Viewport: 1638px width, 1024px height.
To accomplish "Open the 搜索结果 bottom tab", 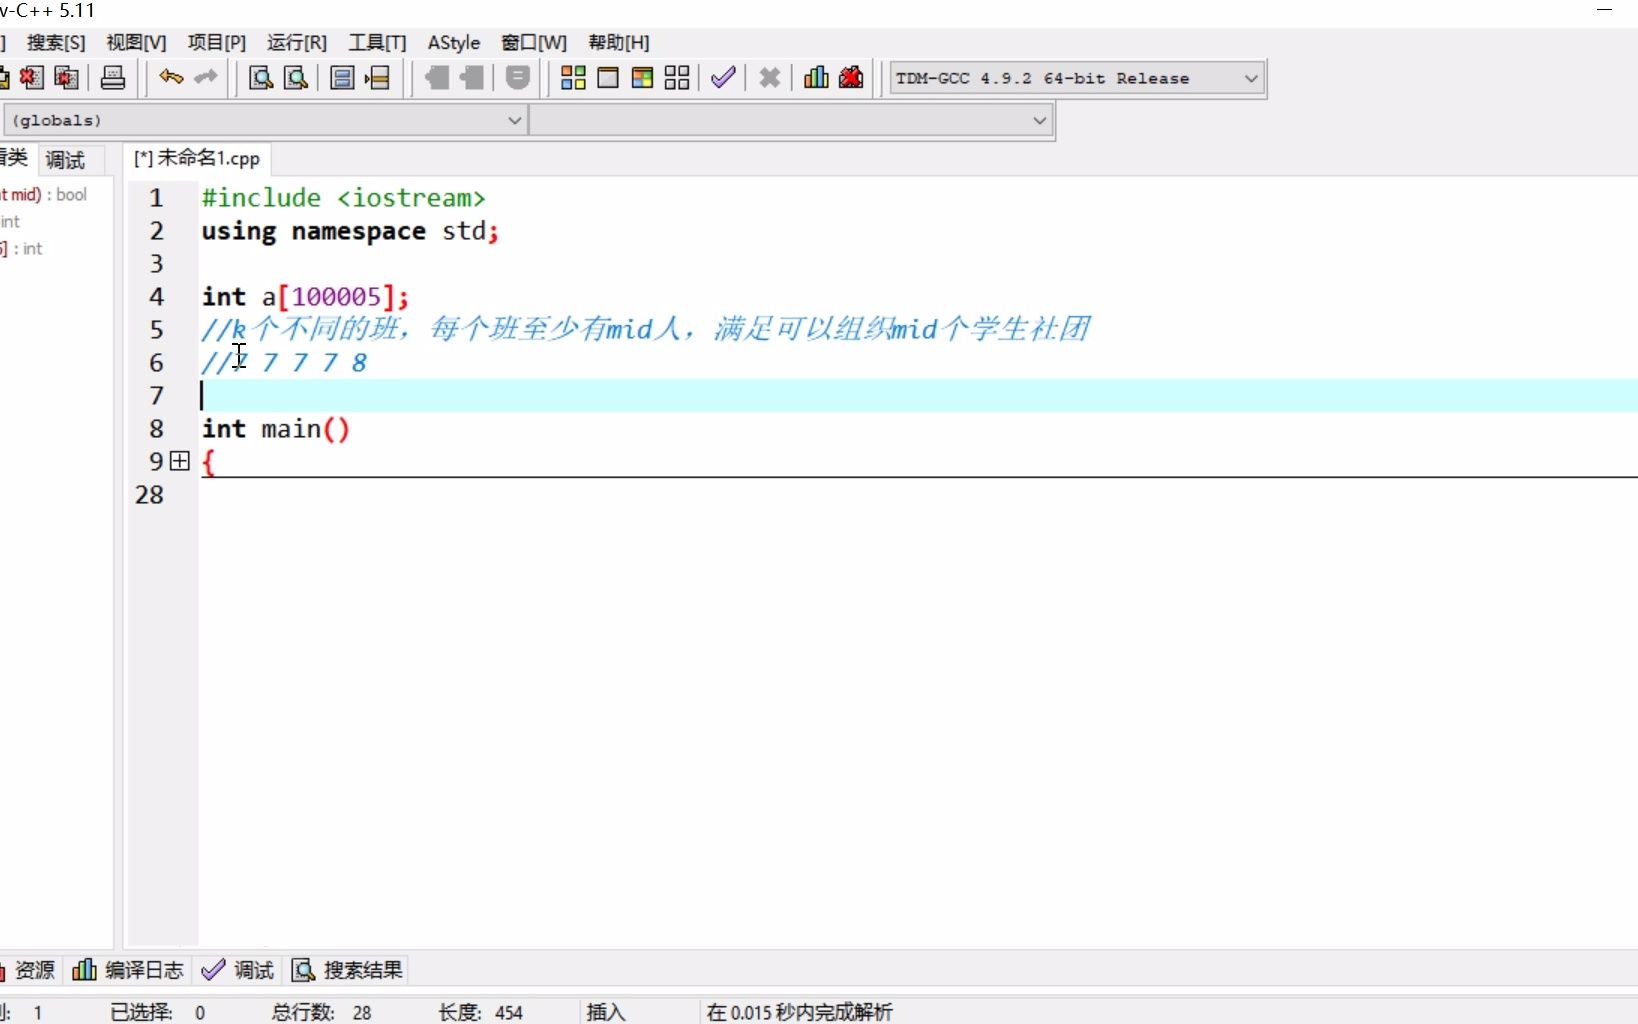I will coord(348,970).
